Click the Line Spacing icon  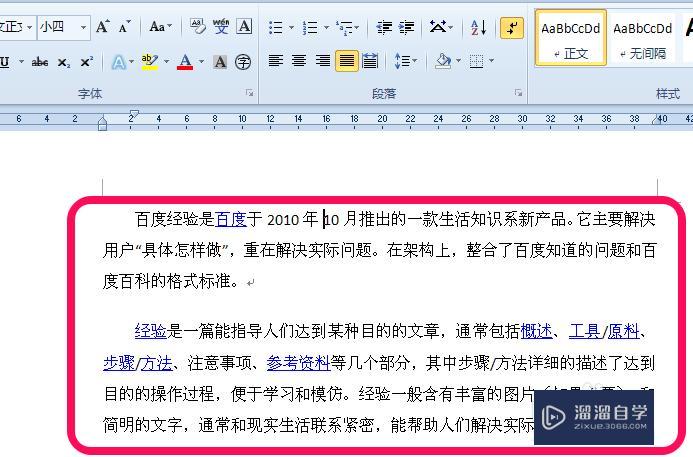(402, 61)
